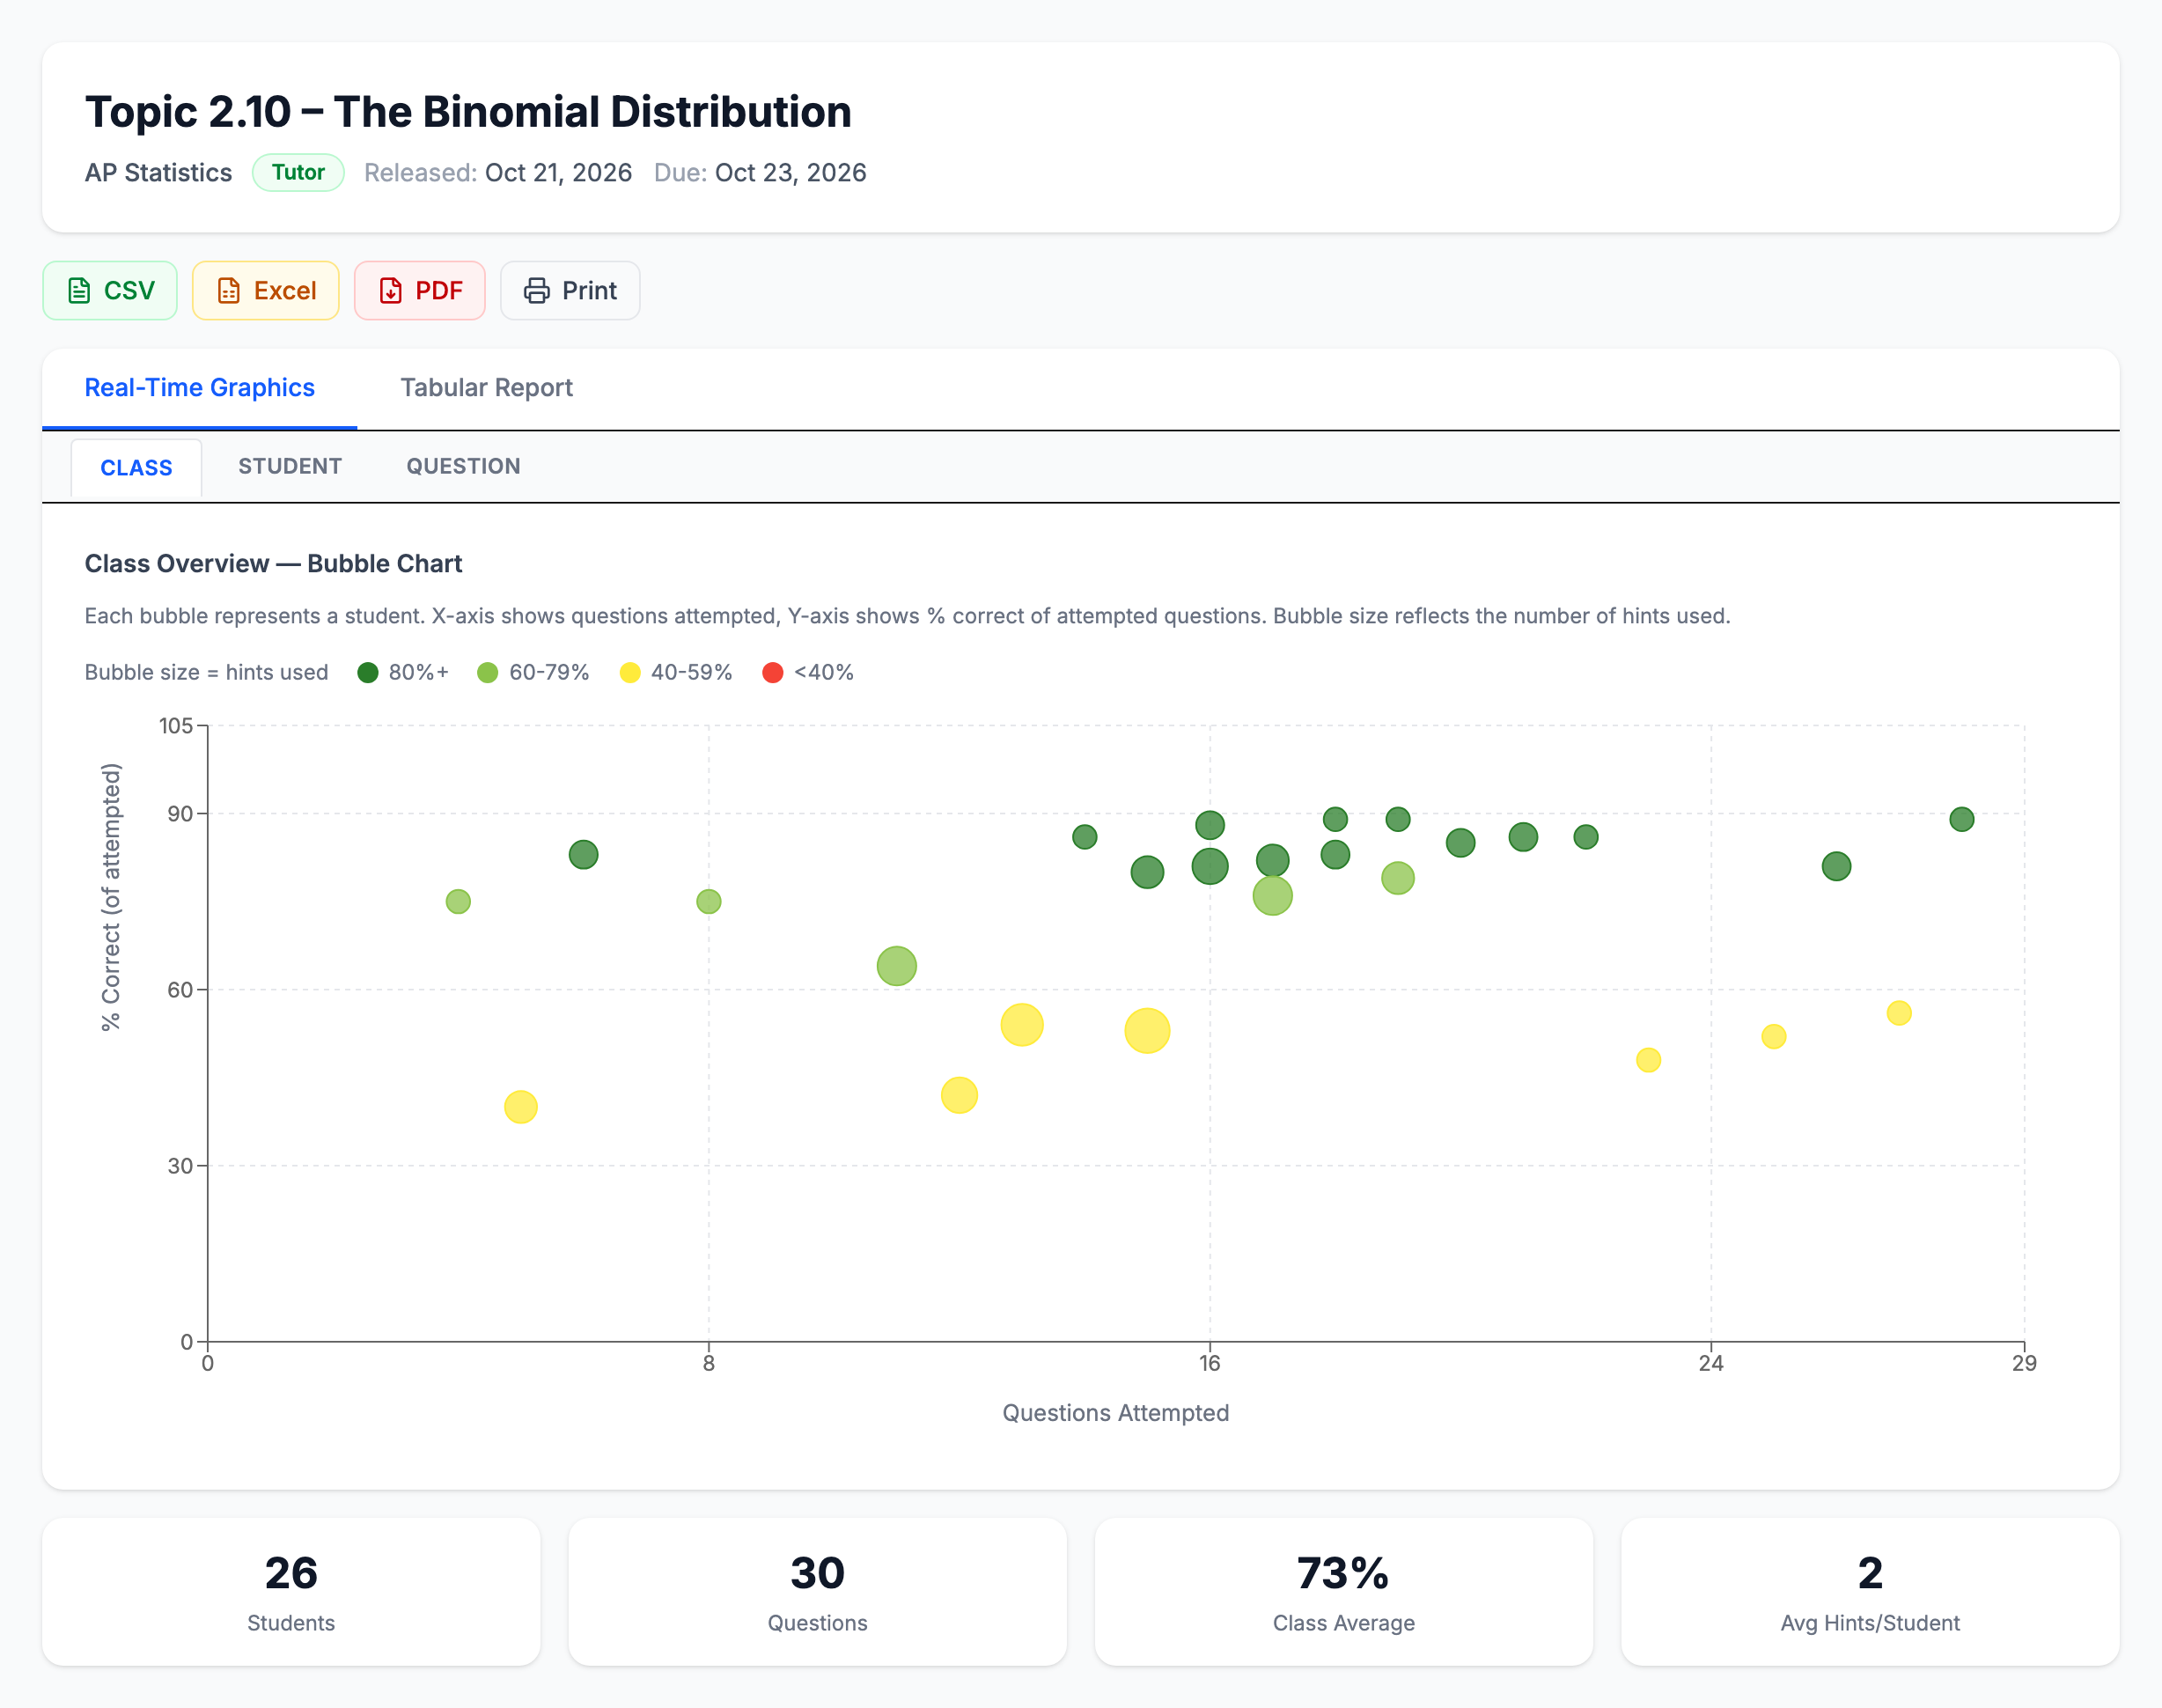Select light green bubble at 11 questions
The width and height of the screenshot is (2162, 1708).
click(897, 966)
